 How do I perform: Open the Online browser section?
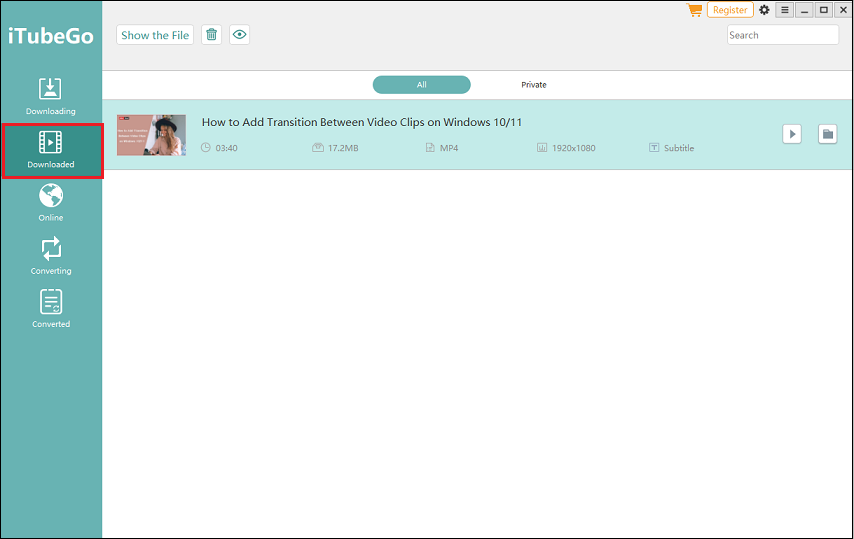coord(51,203)
